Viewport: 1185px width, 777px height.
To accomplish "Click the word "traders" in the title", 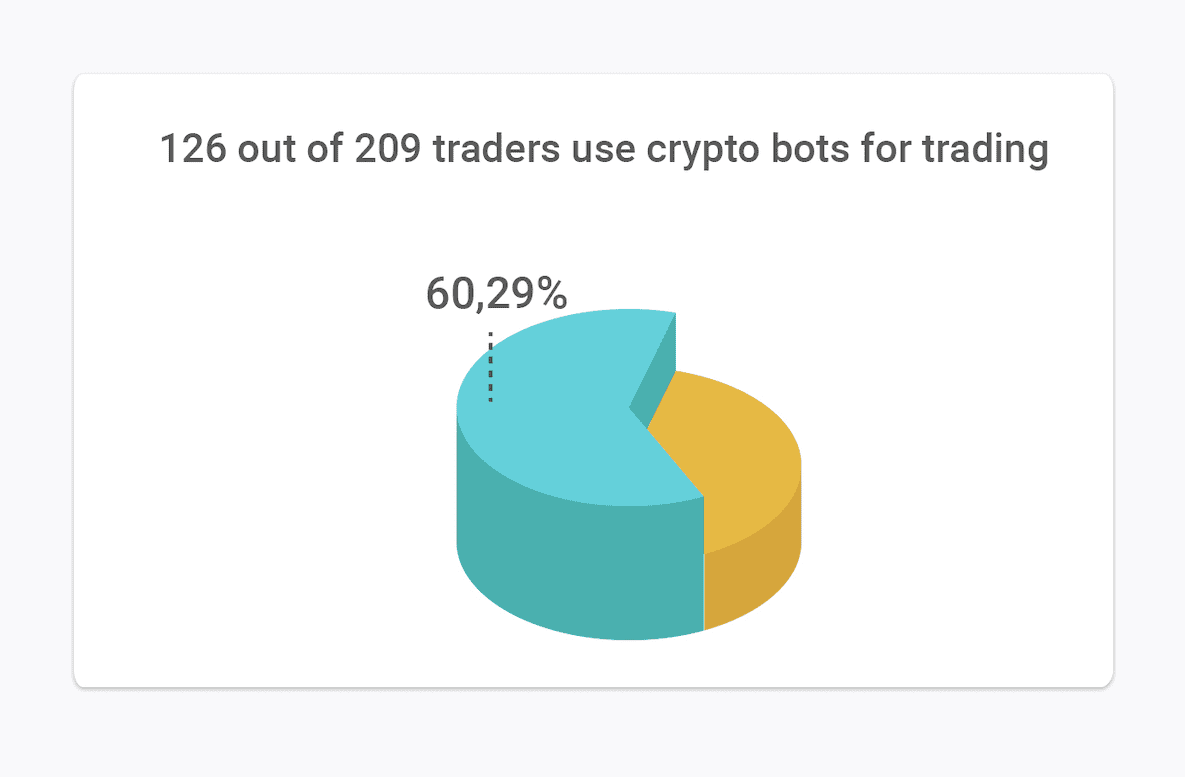I will tap(497, 148).
